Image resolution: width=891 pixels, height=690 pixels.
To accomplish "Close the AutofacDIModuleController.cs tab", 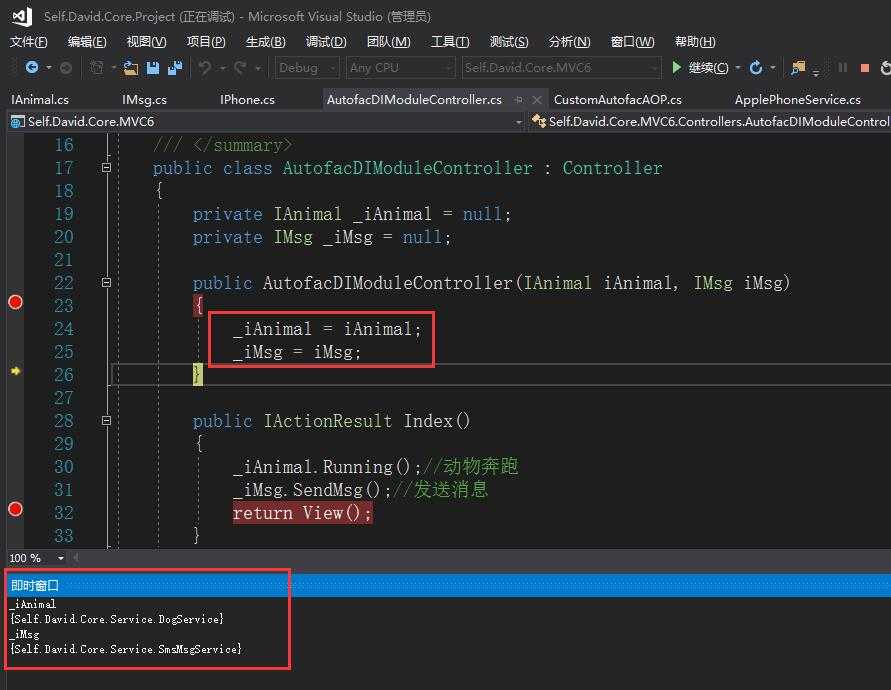I will pos(536,99).
